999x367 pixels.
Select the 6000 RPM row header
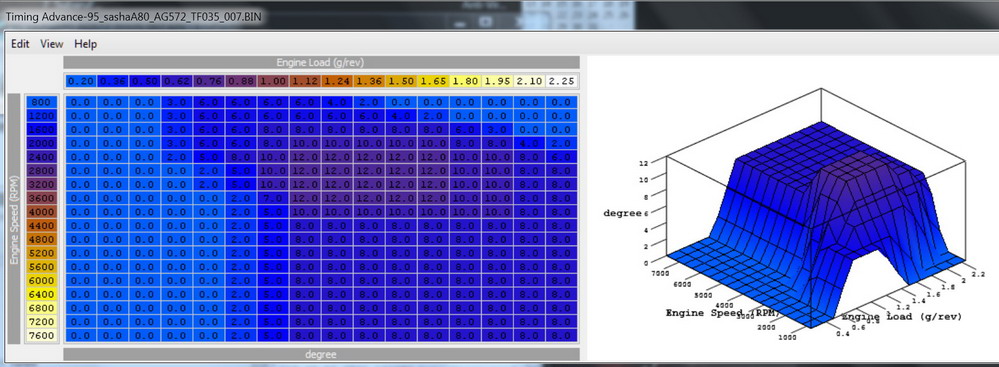(41, 280)
